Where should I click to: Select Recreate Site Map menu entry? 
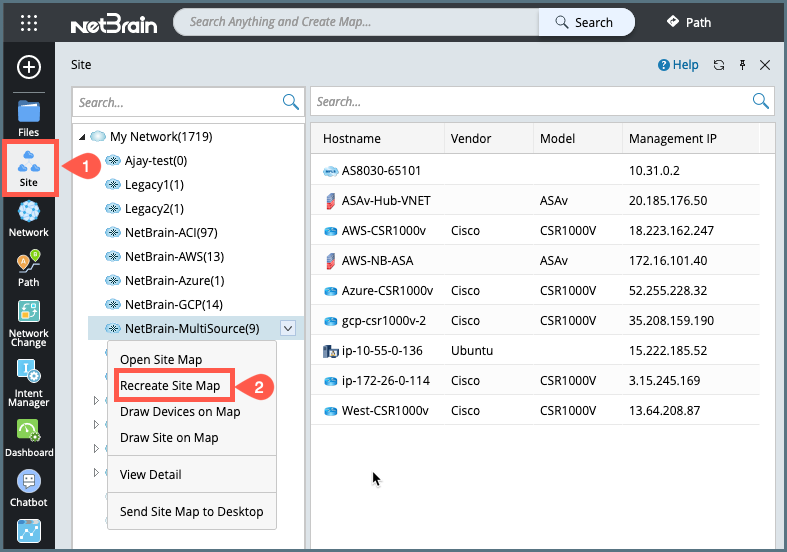[x=170, y=385]
